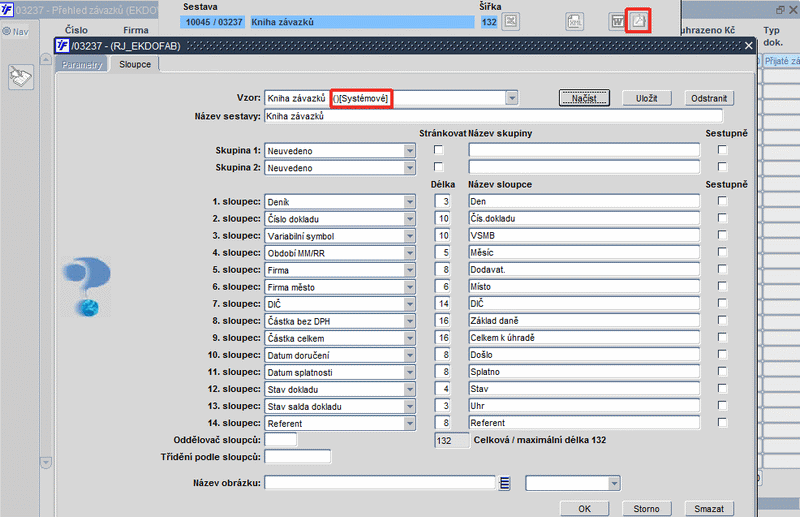Image resolution: width=800 pixels, height=517 pixels.
Task: Open the 2. sloupec Číslo dokladu dropdown
Action: [x=409, y=218]
